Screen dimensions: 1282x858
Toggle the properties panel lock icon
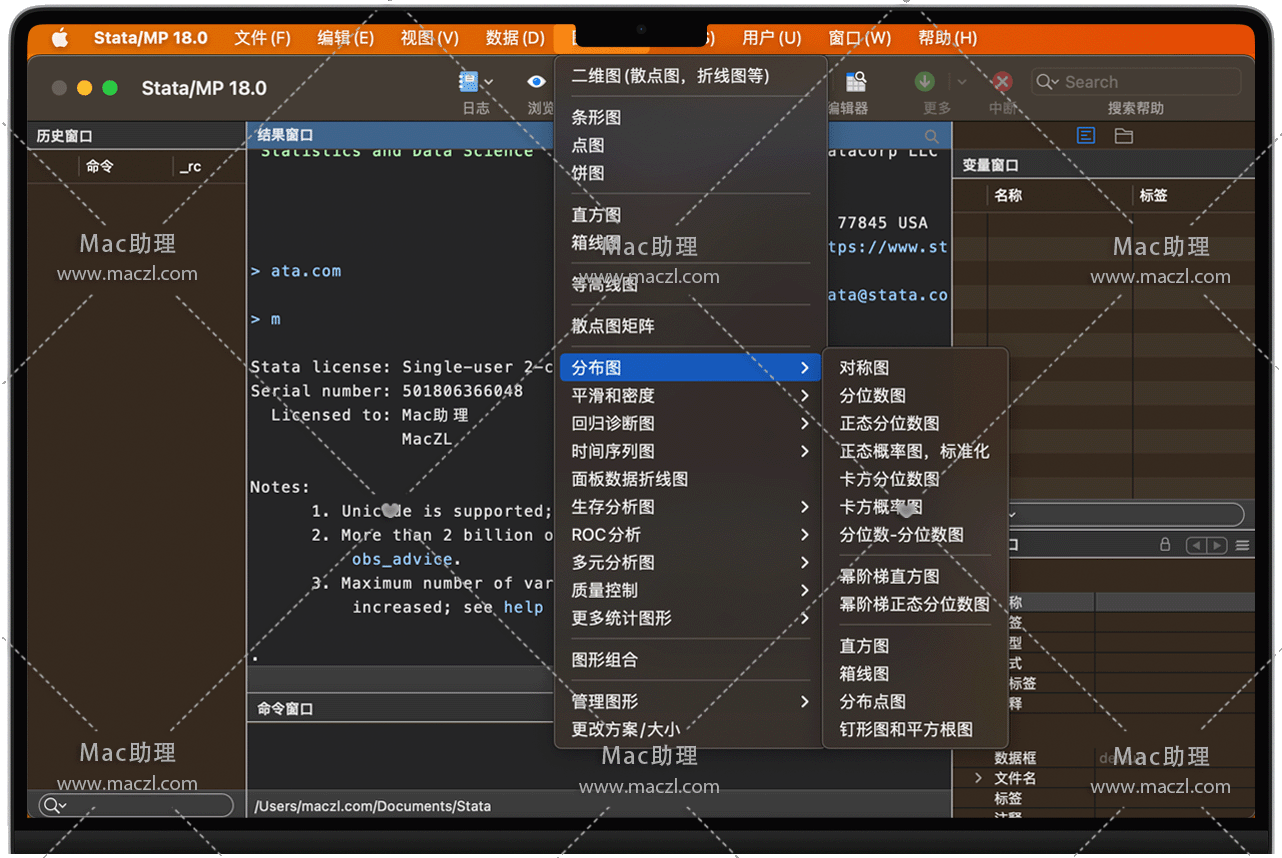1165,545
